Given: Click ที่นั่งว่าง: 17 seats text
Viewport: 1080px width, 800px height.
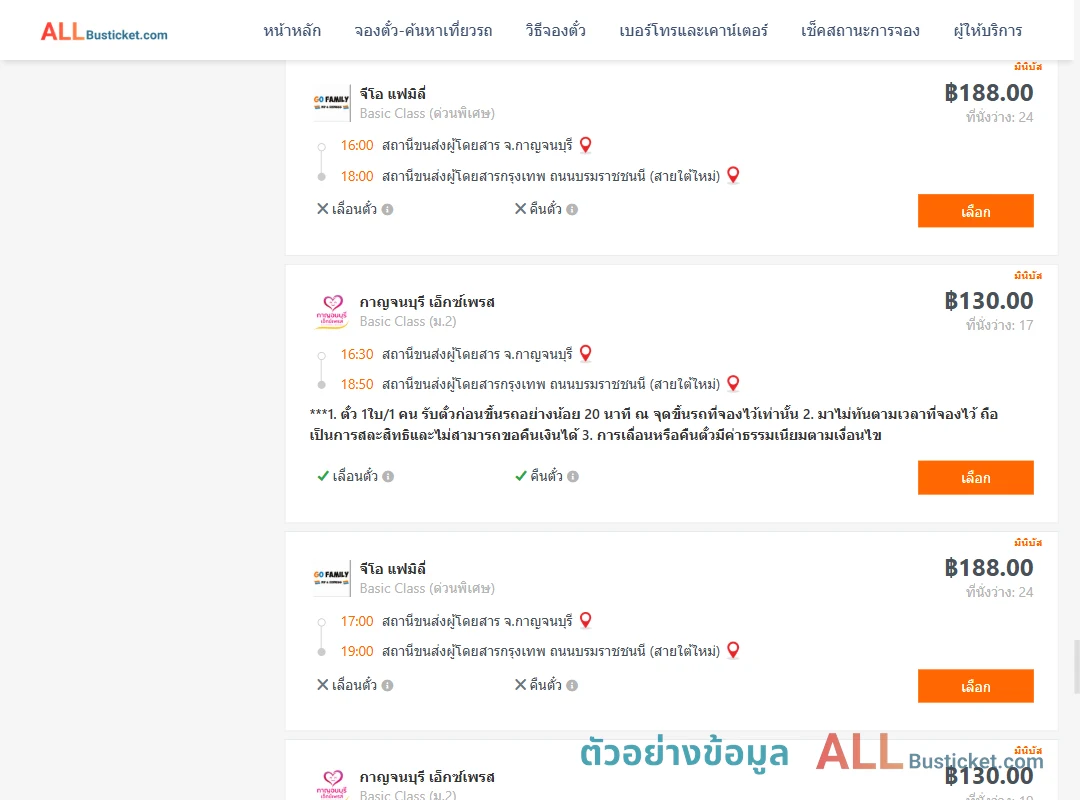Looking at the screenshot, I should (x=999, y=325).
